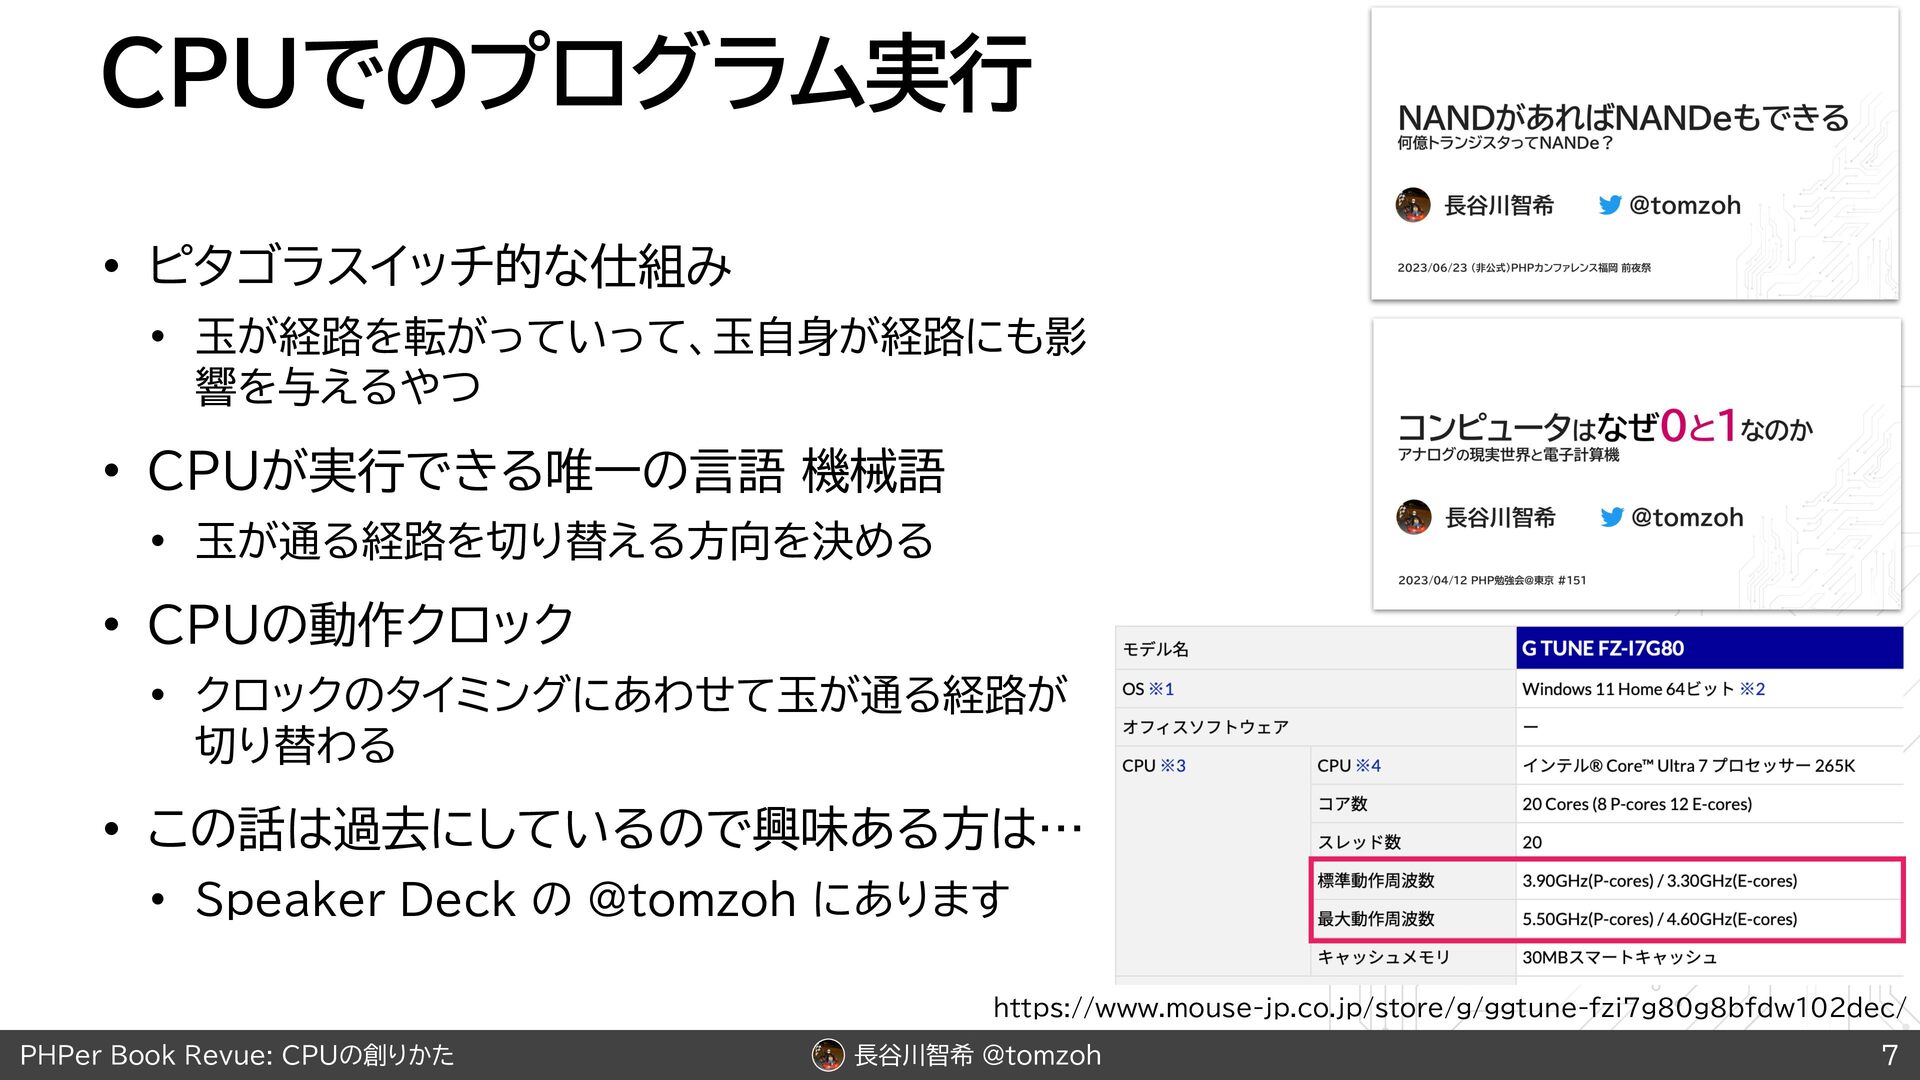This screenshot has width=1920, height=1080.
Task: Click the Twitter bird icon on コンピュータ slide
Action: (x=1611, y=517)
